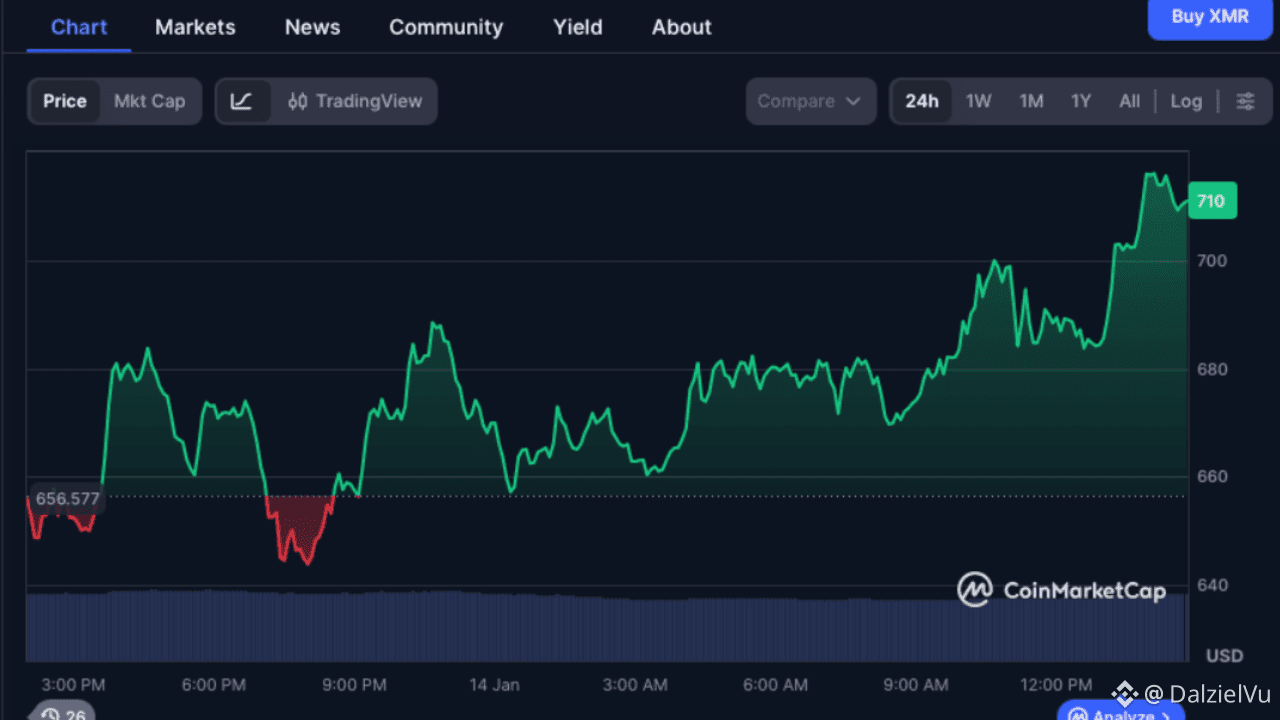Screen dimensions: 1280x720
Task: Select the 1Y time range
Action: 1081,101
